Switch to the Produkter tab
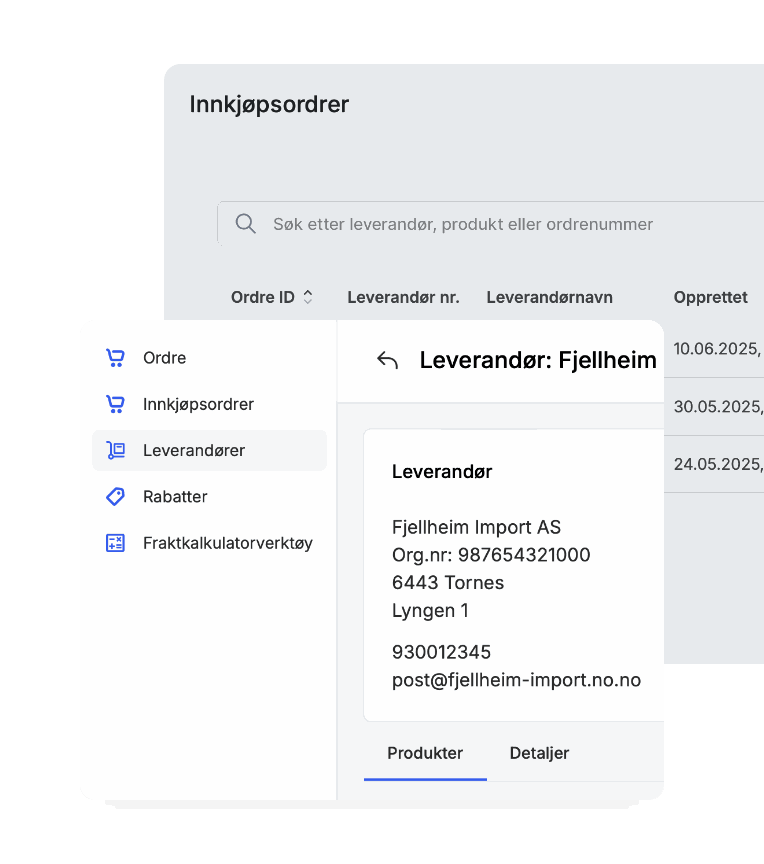 click(425, 753)
